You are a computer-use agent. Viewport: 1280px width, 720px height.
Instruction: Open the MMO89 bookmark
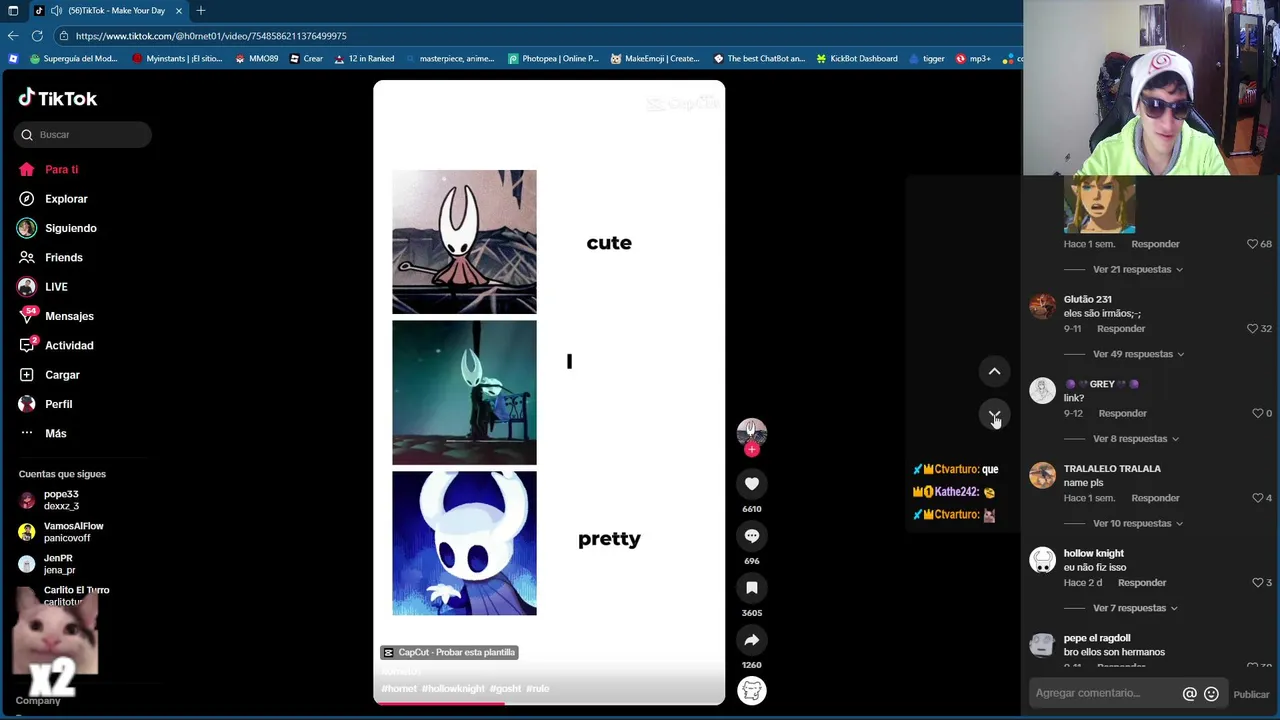pos(256,59)
